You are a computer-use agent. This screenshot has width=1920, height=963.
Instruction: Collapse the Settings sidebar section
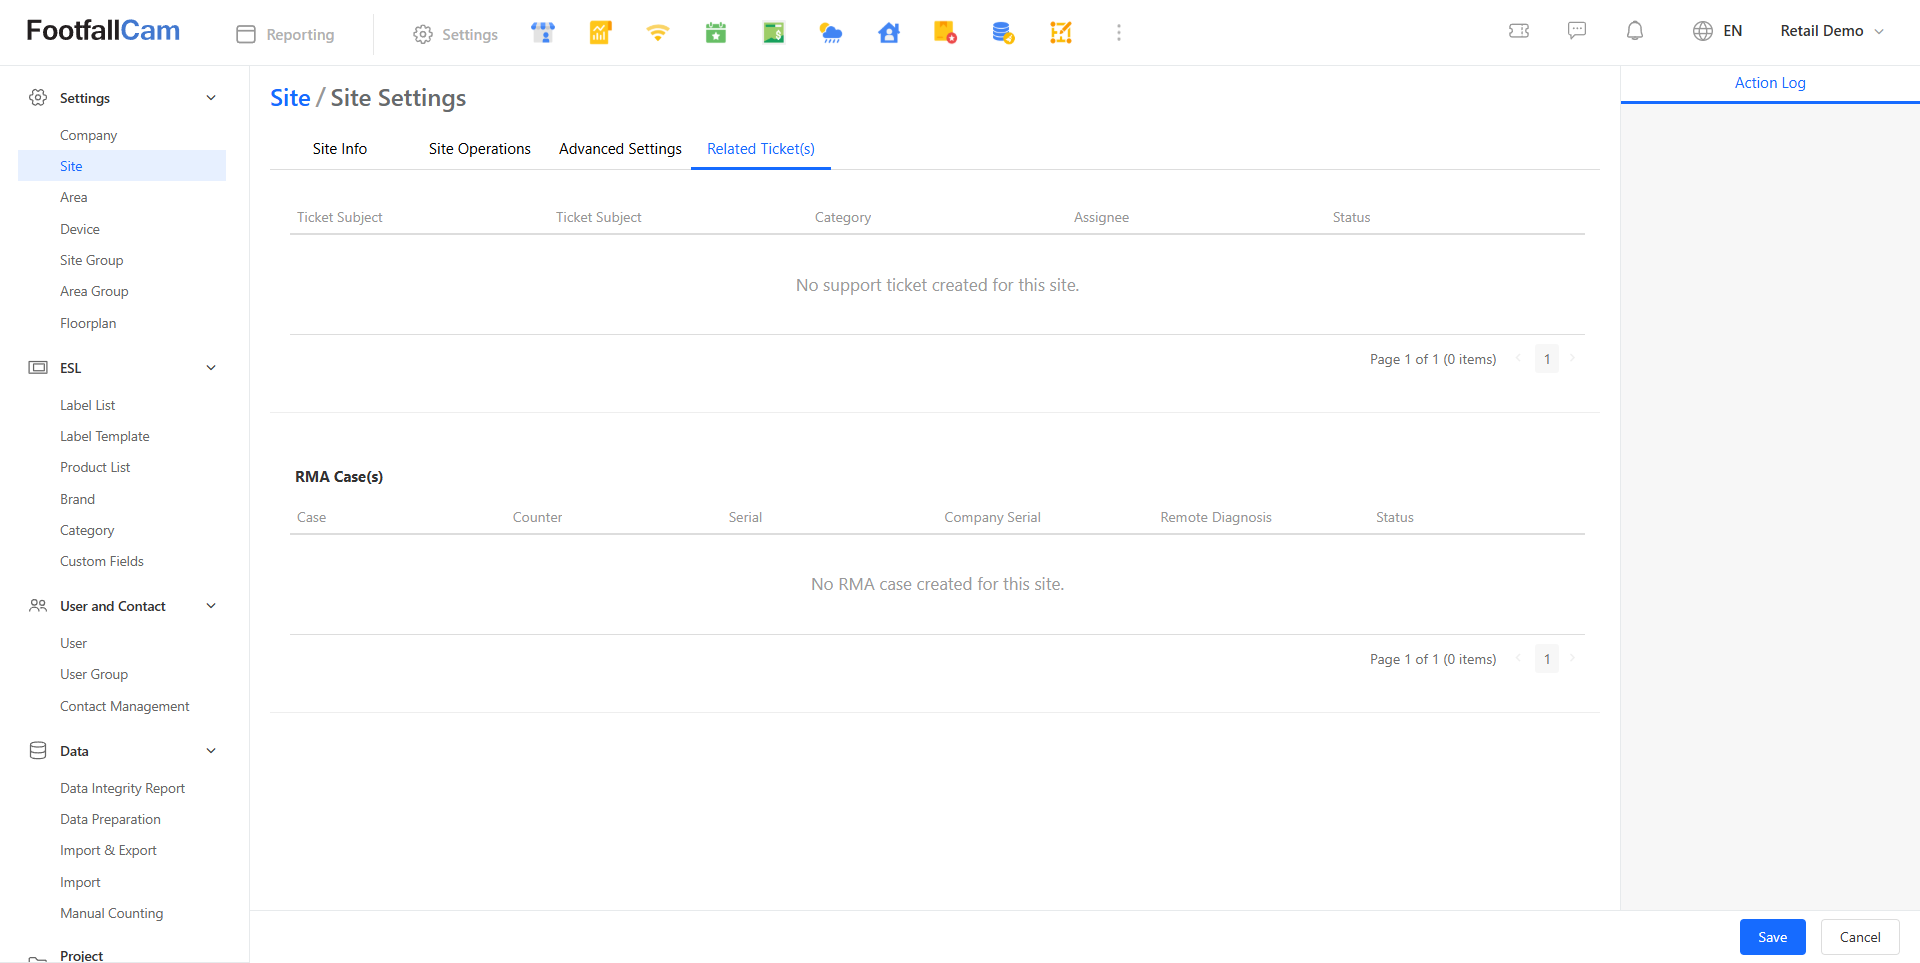[211, 98]
